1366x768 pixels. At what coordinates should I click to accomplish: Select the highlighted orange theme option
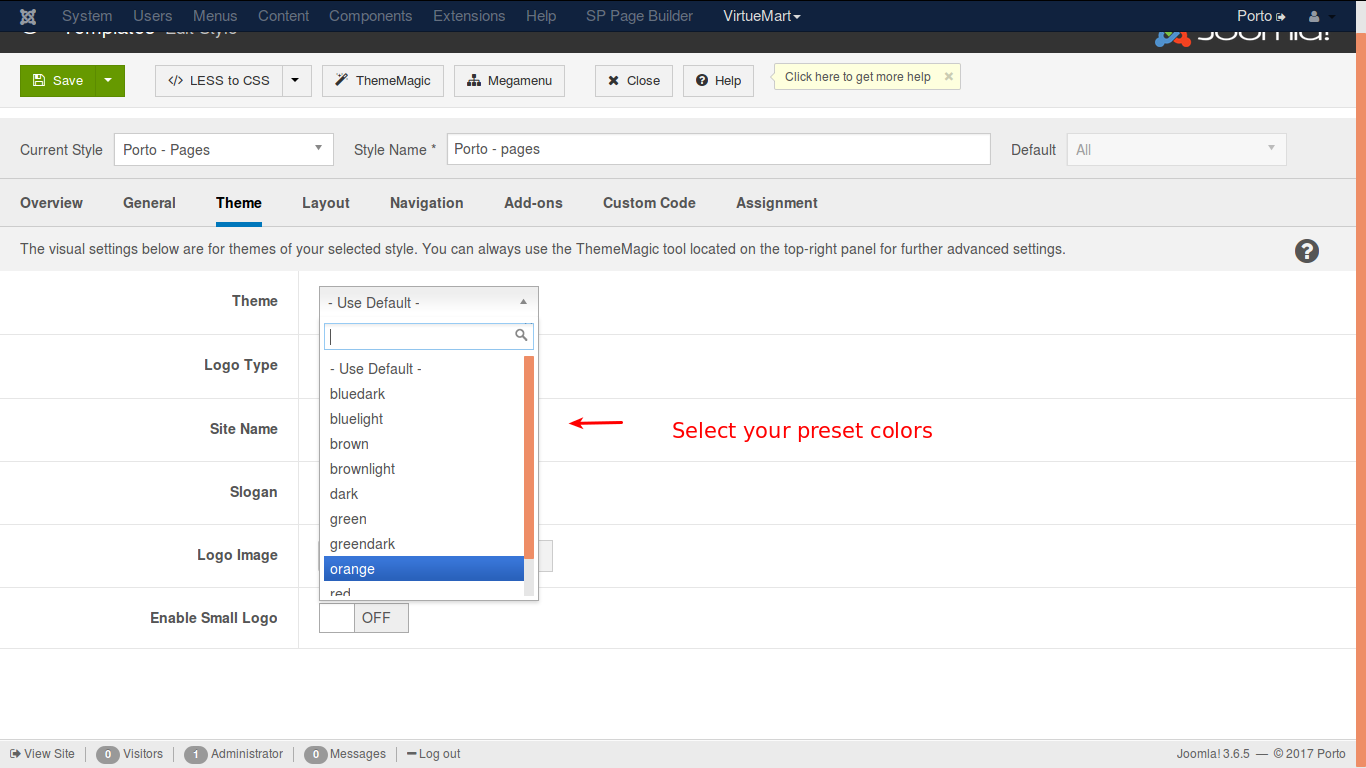[x=424, y=569]
